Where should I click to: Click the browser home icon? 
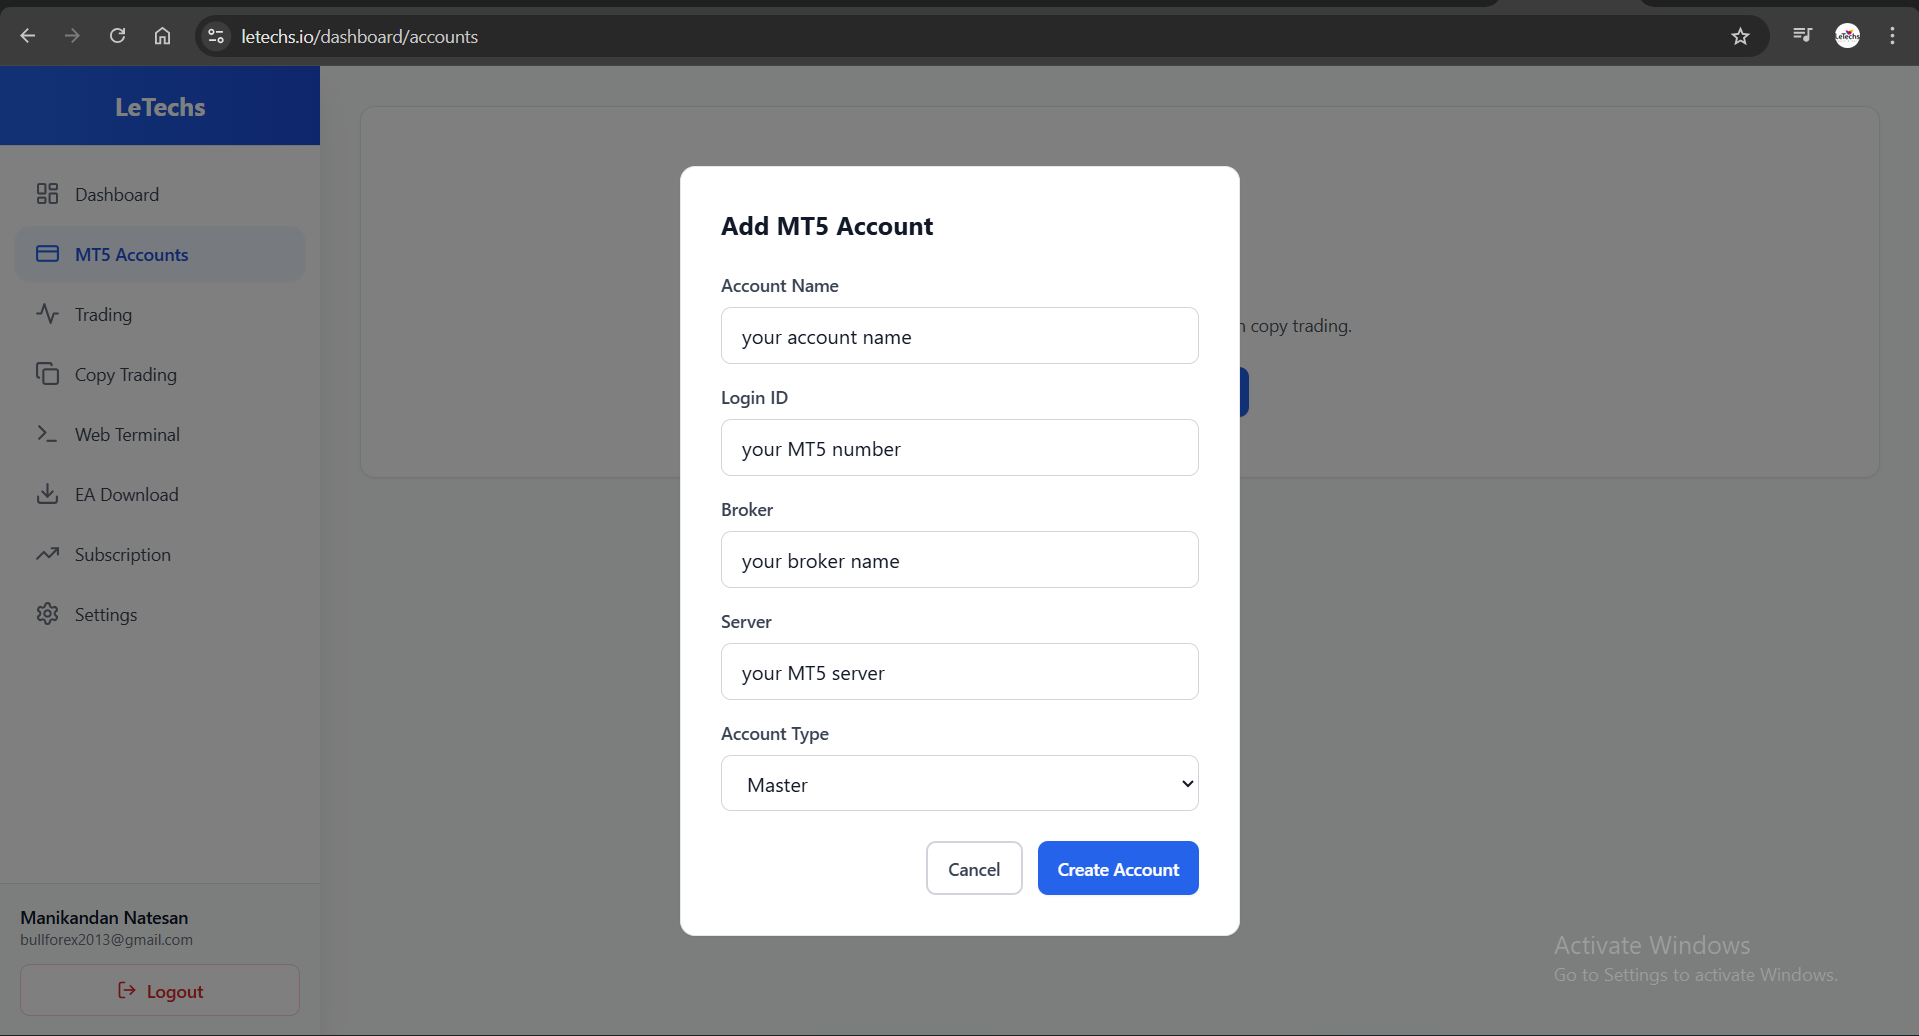(162, 36)
